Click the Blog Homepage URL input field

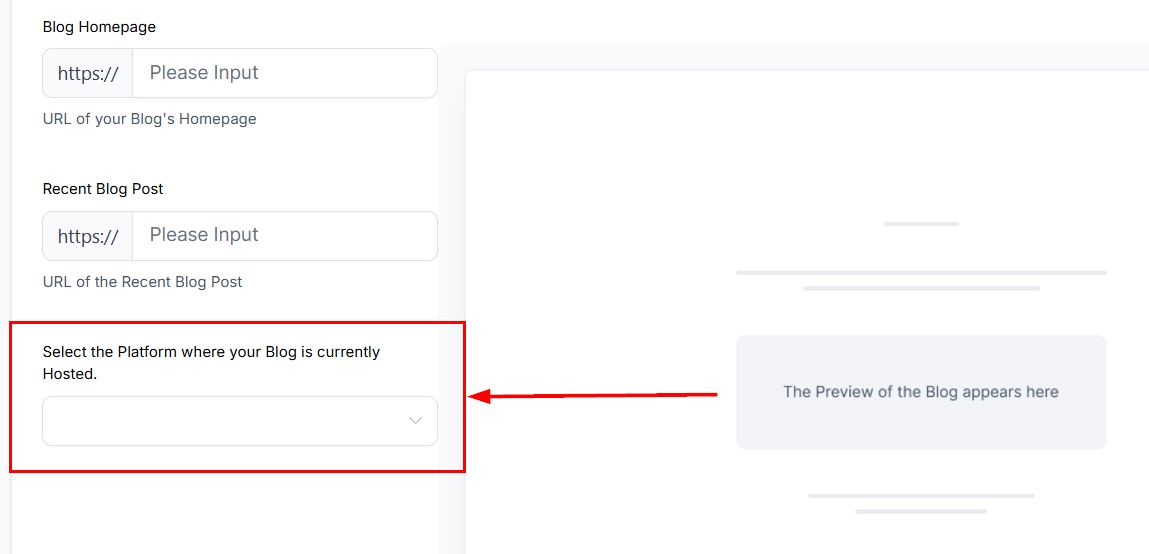coord(284,73)
